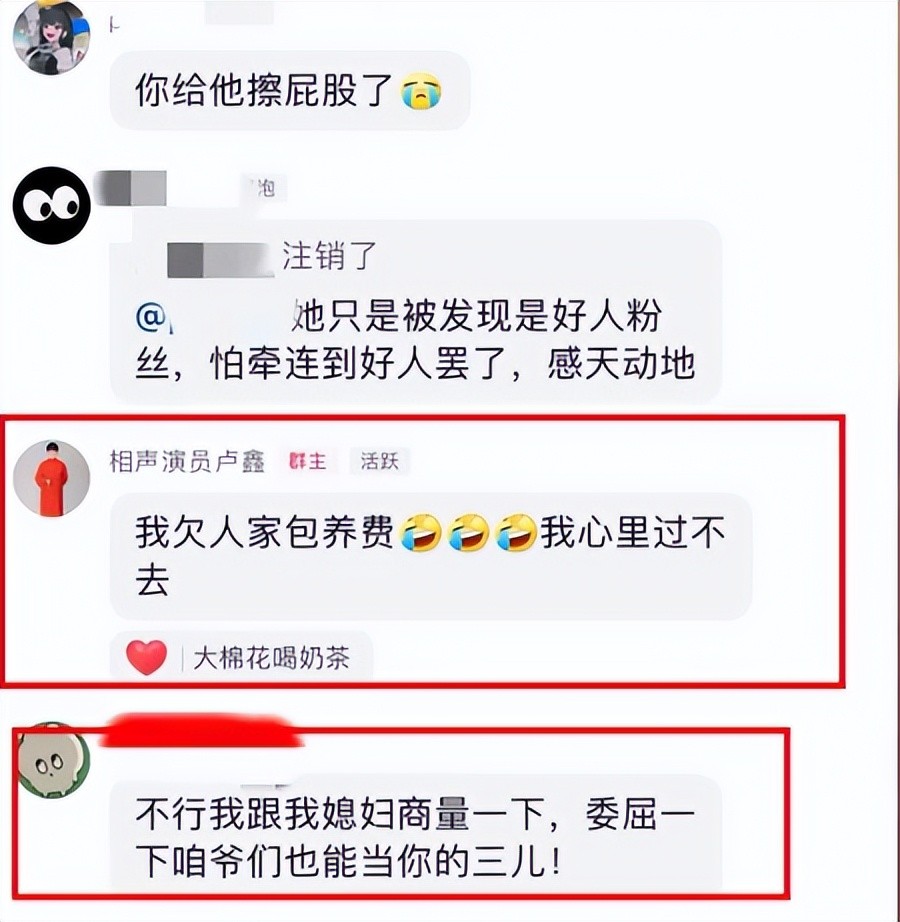Tap the crying emoji after 擦屁股了
Viewport: 900px width, 922px height.
pos(421,92)
